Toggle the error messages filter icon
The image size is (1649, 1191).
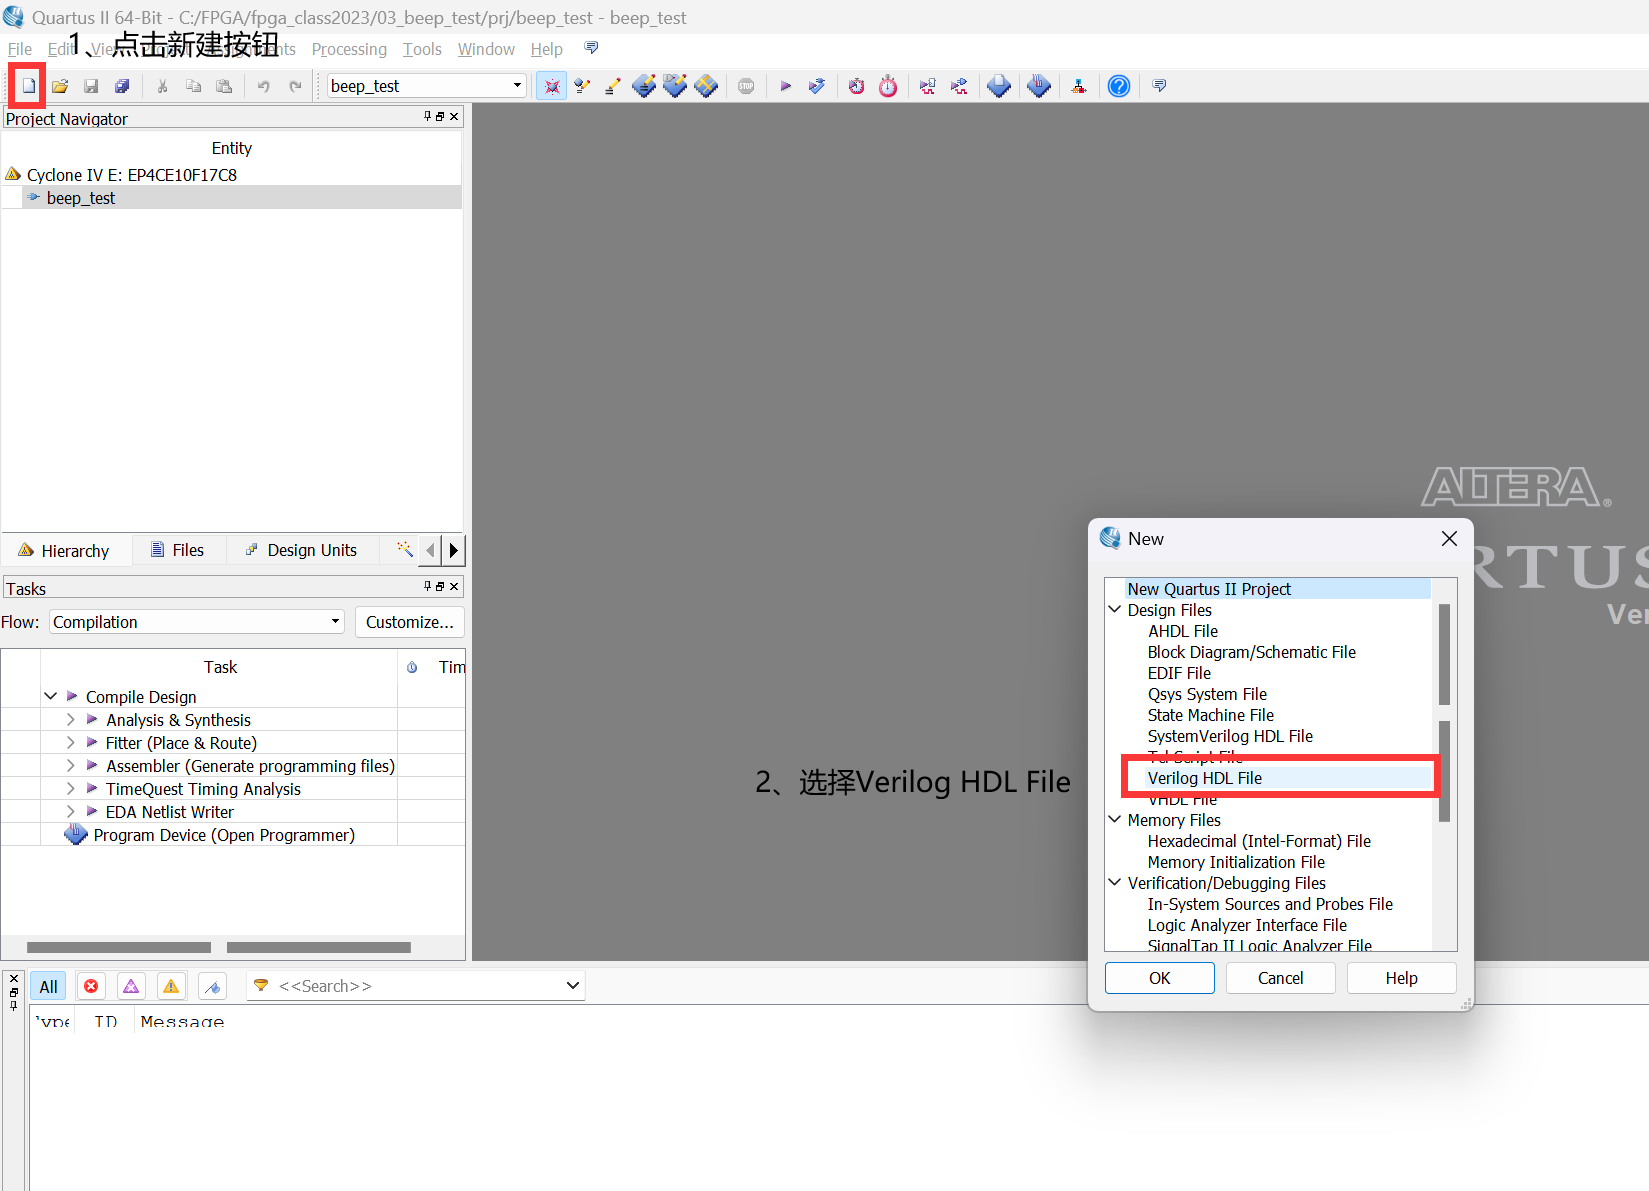pos(91,987)
